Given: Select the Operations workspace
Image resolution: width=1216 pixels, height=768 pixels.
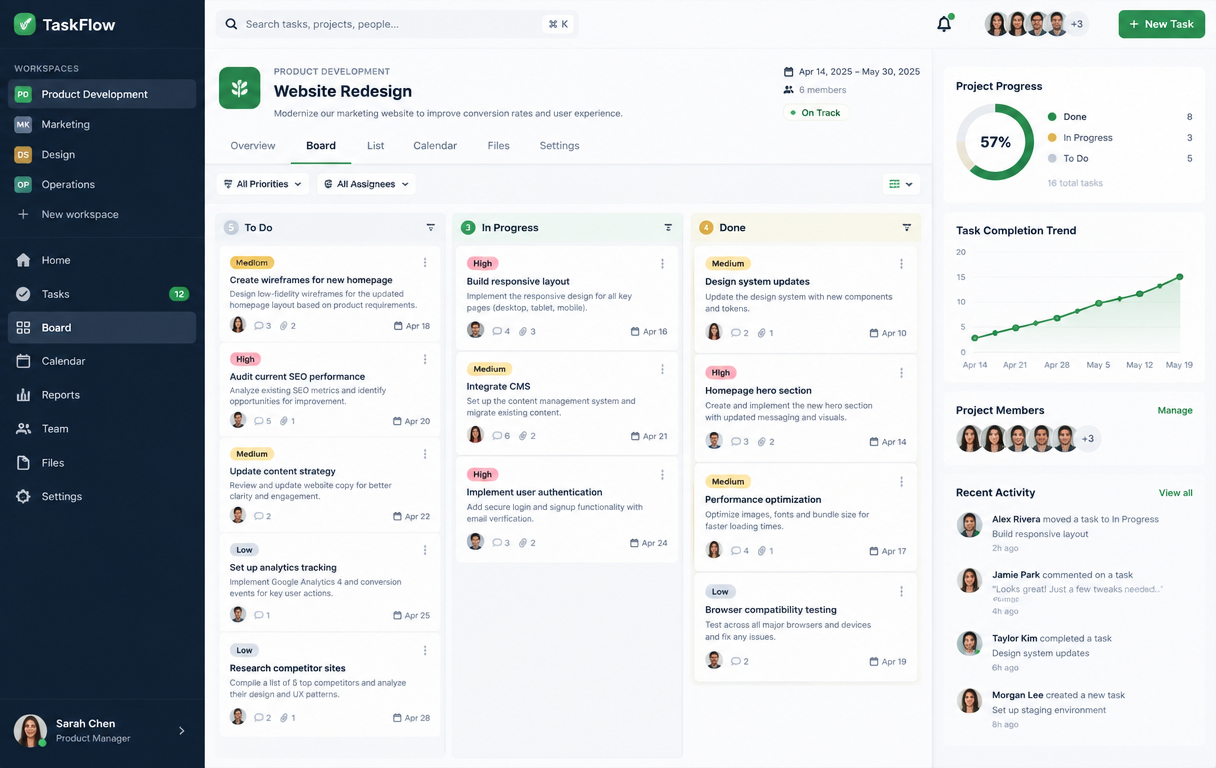Looking at the screenshot, I should [102, 184].
